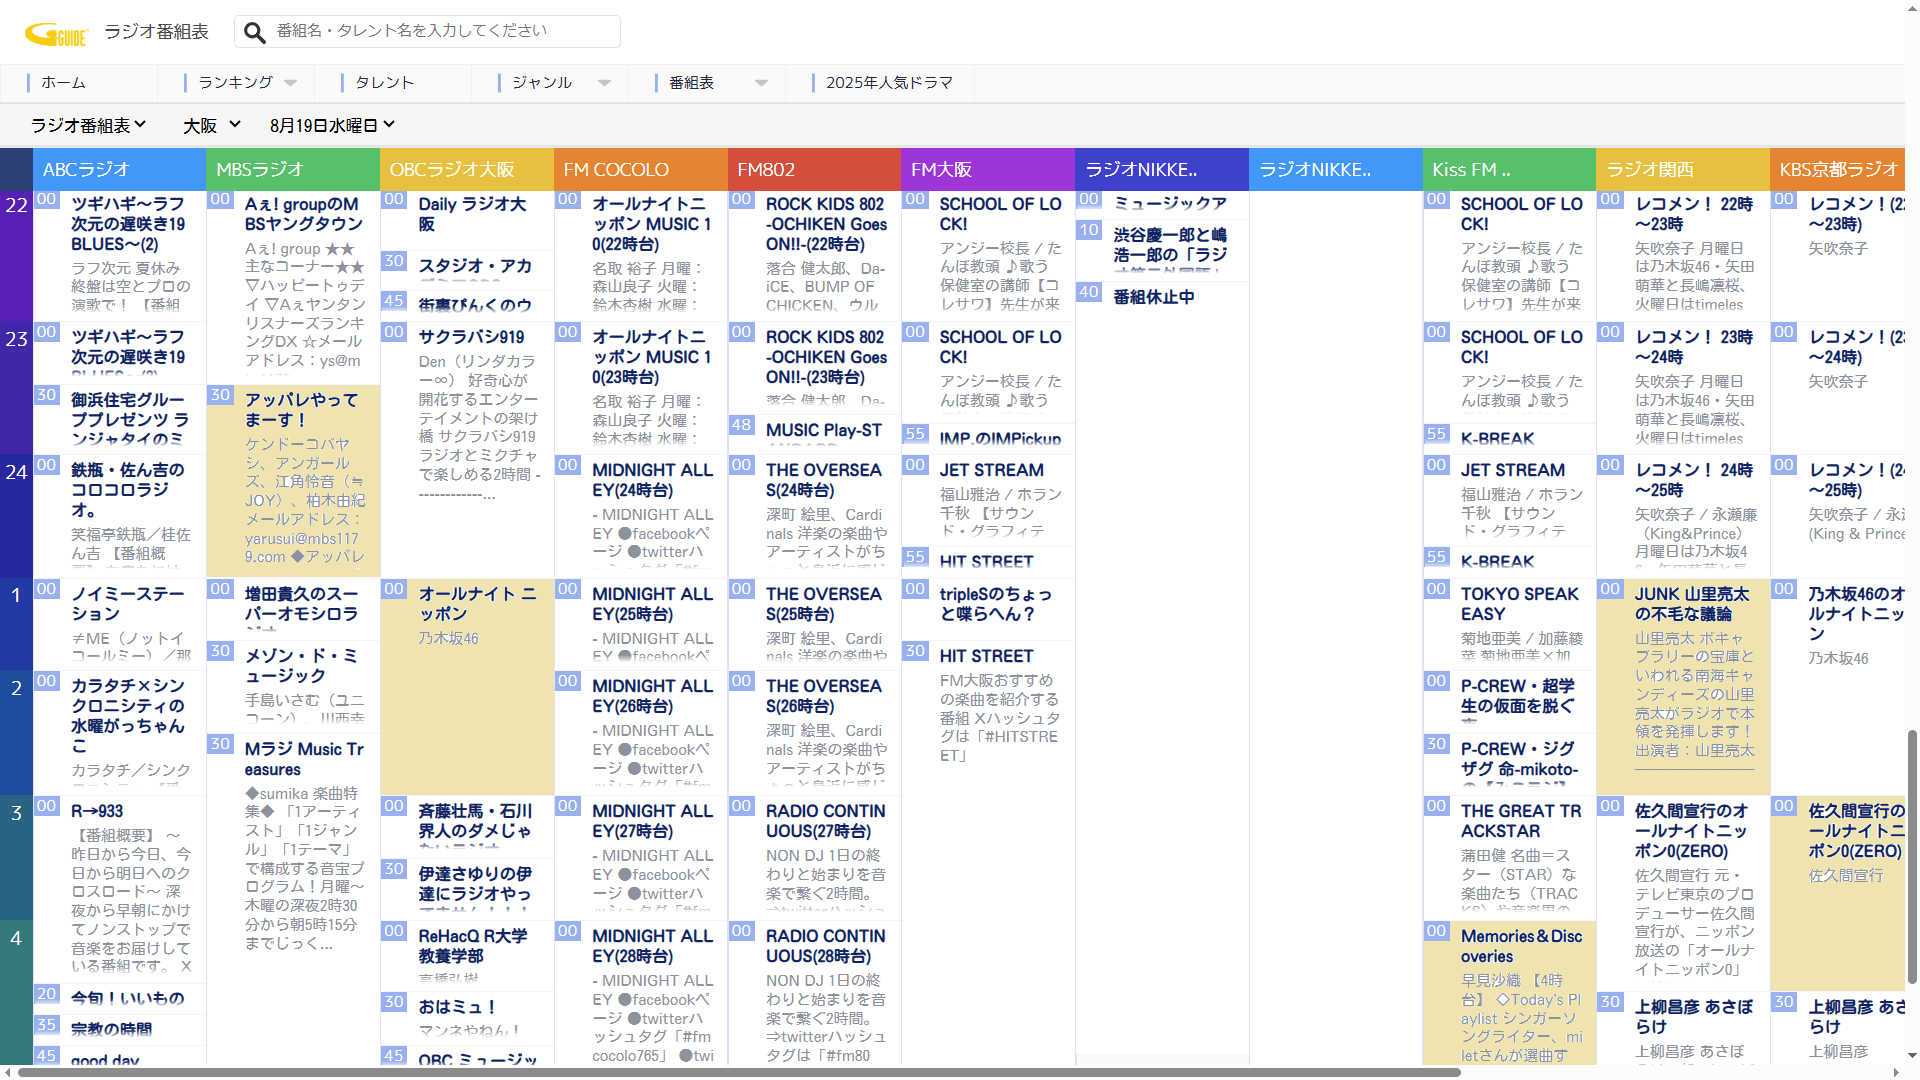Select the ラジオ関西 station header
Screen dimensions: 1920x1080
point(1684,169)
